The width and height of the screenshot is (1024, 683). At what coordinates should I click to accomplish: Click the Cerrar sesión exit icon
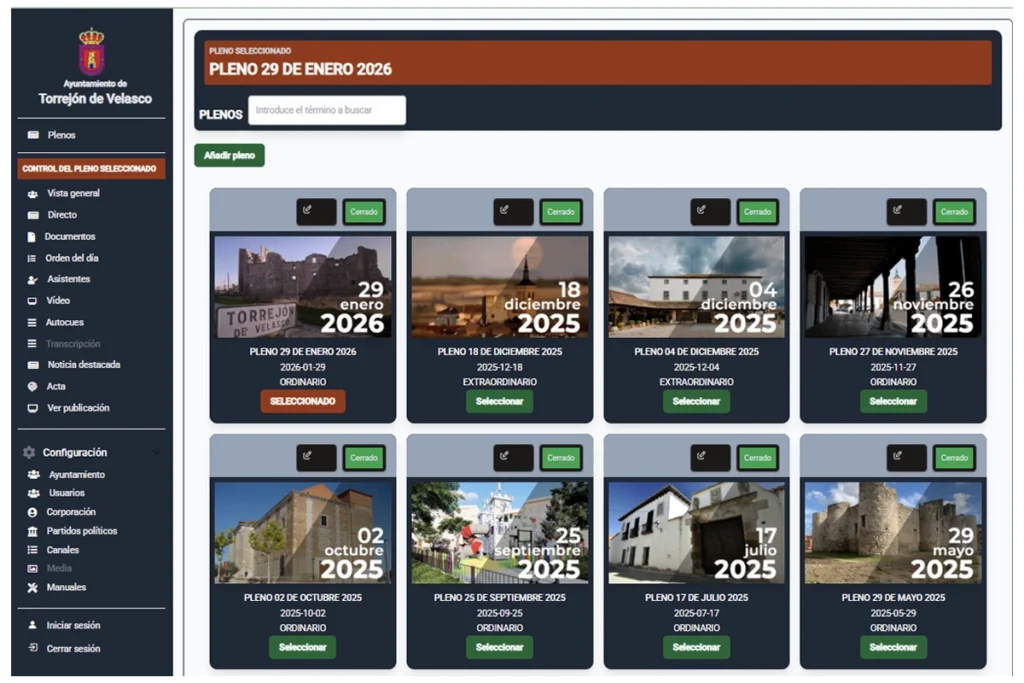click(x=33, y=648)
